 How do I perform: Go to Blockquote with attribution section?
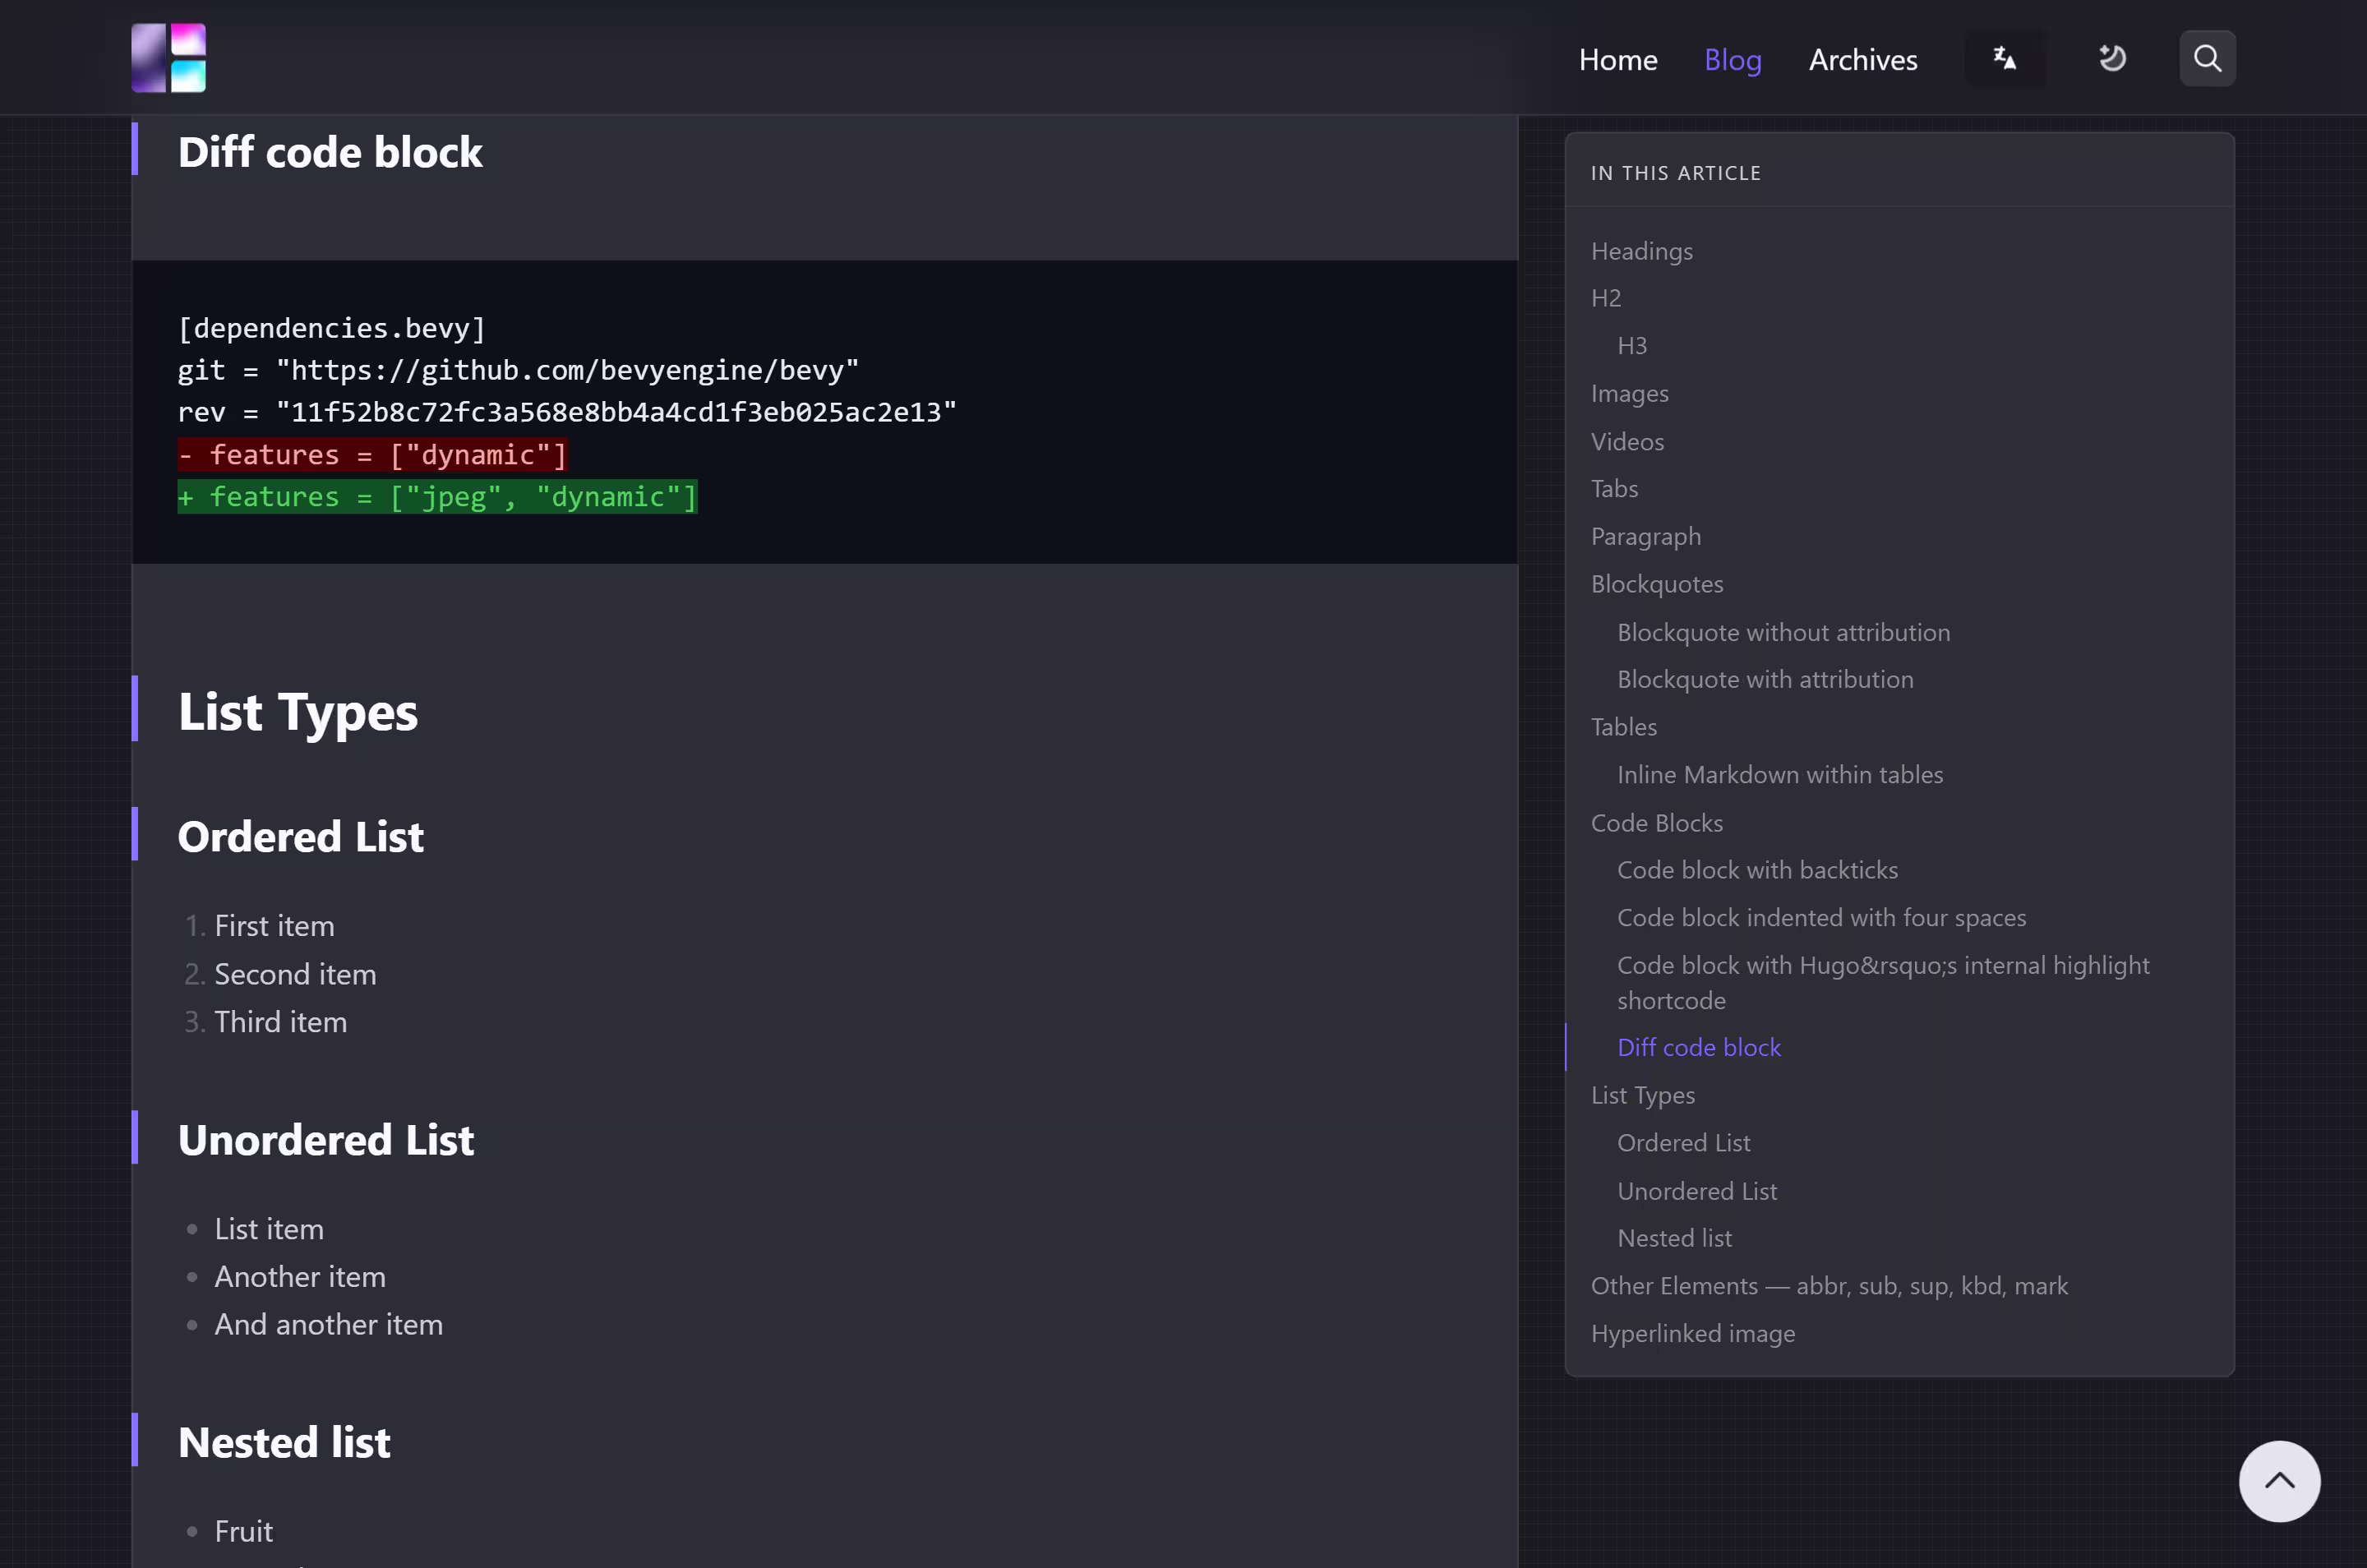pyautogui.click(x=1764, y=679)
